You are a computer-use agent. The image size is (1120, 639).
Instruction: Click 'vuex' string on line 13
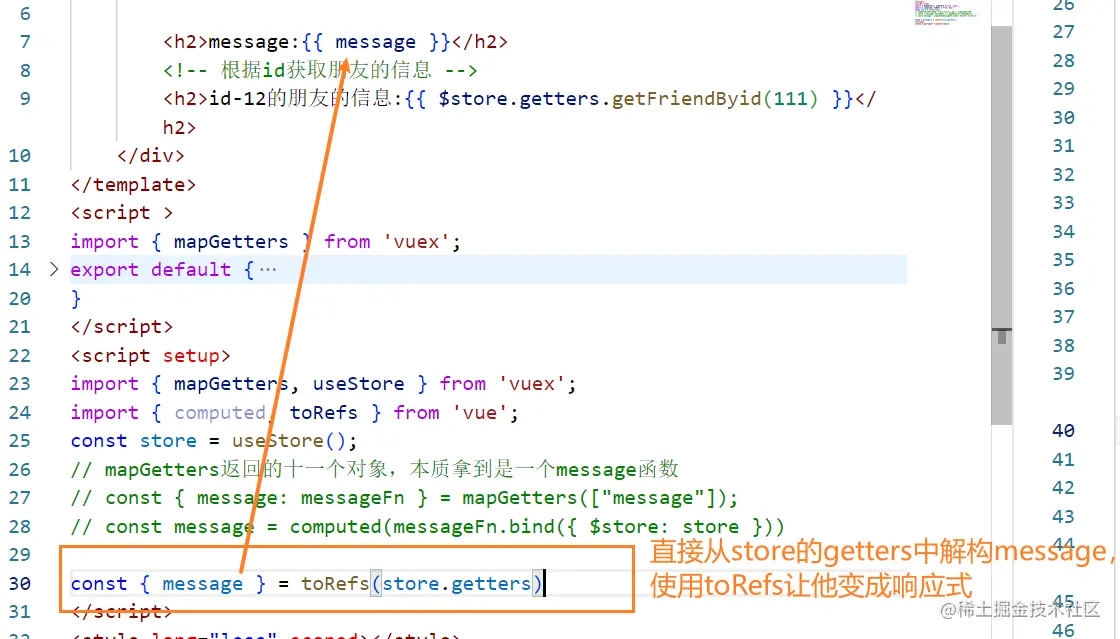coord(418,242)
